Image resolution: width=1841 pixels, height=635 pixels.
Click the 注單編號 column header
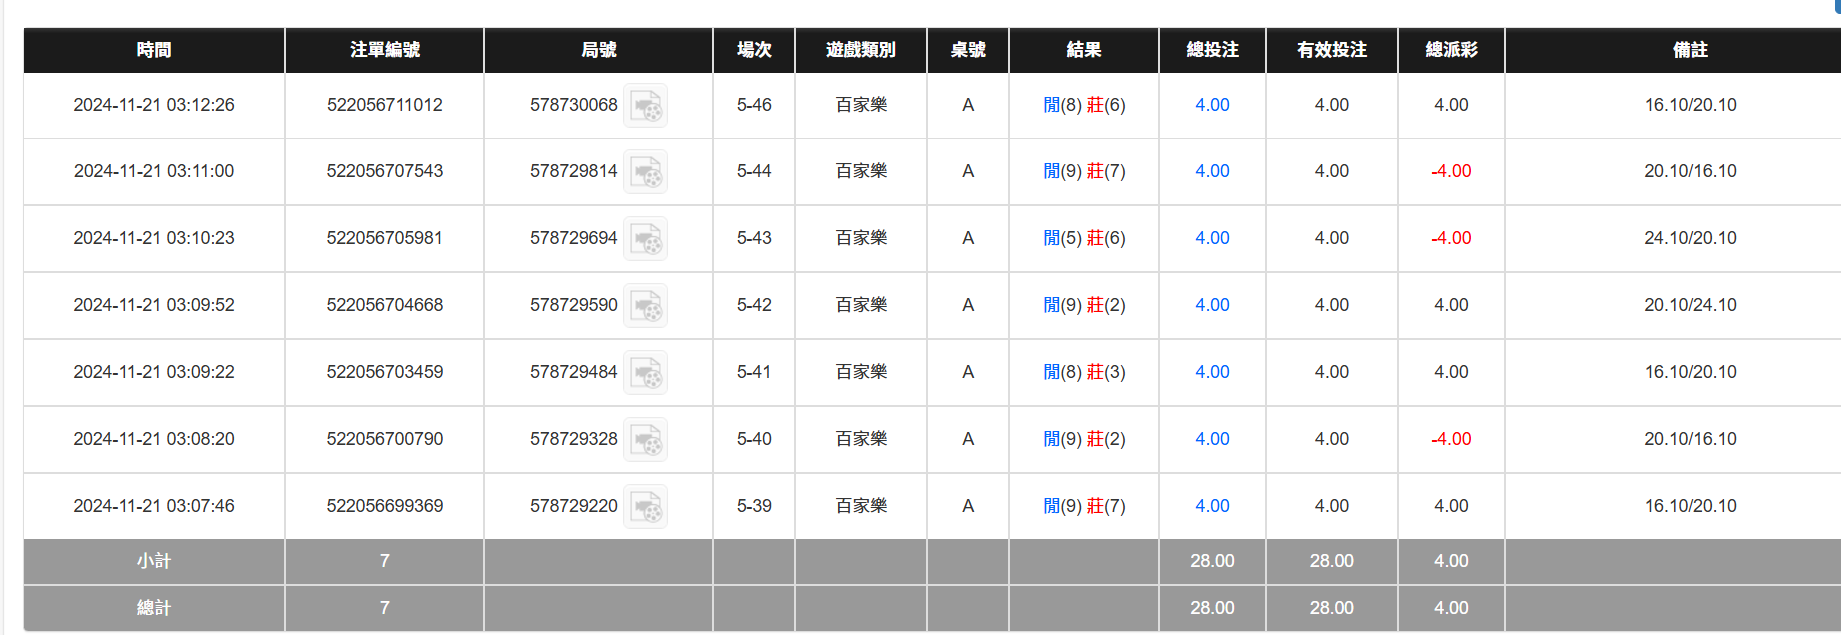coord(385,50)
